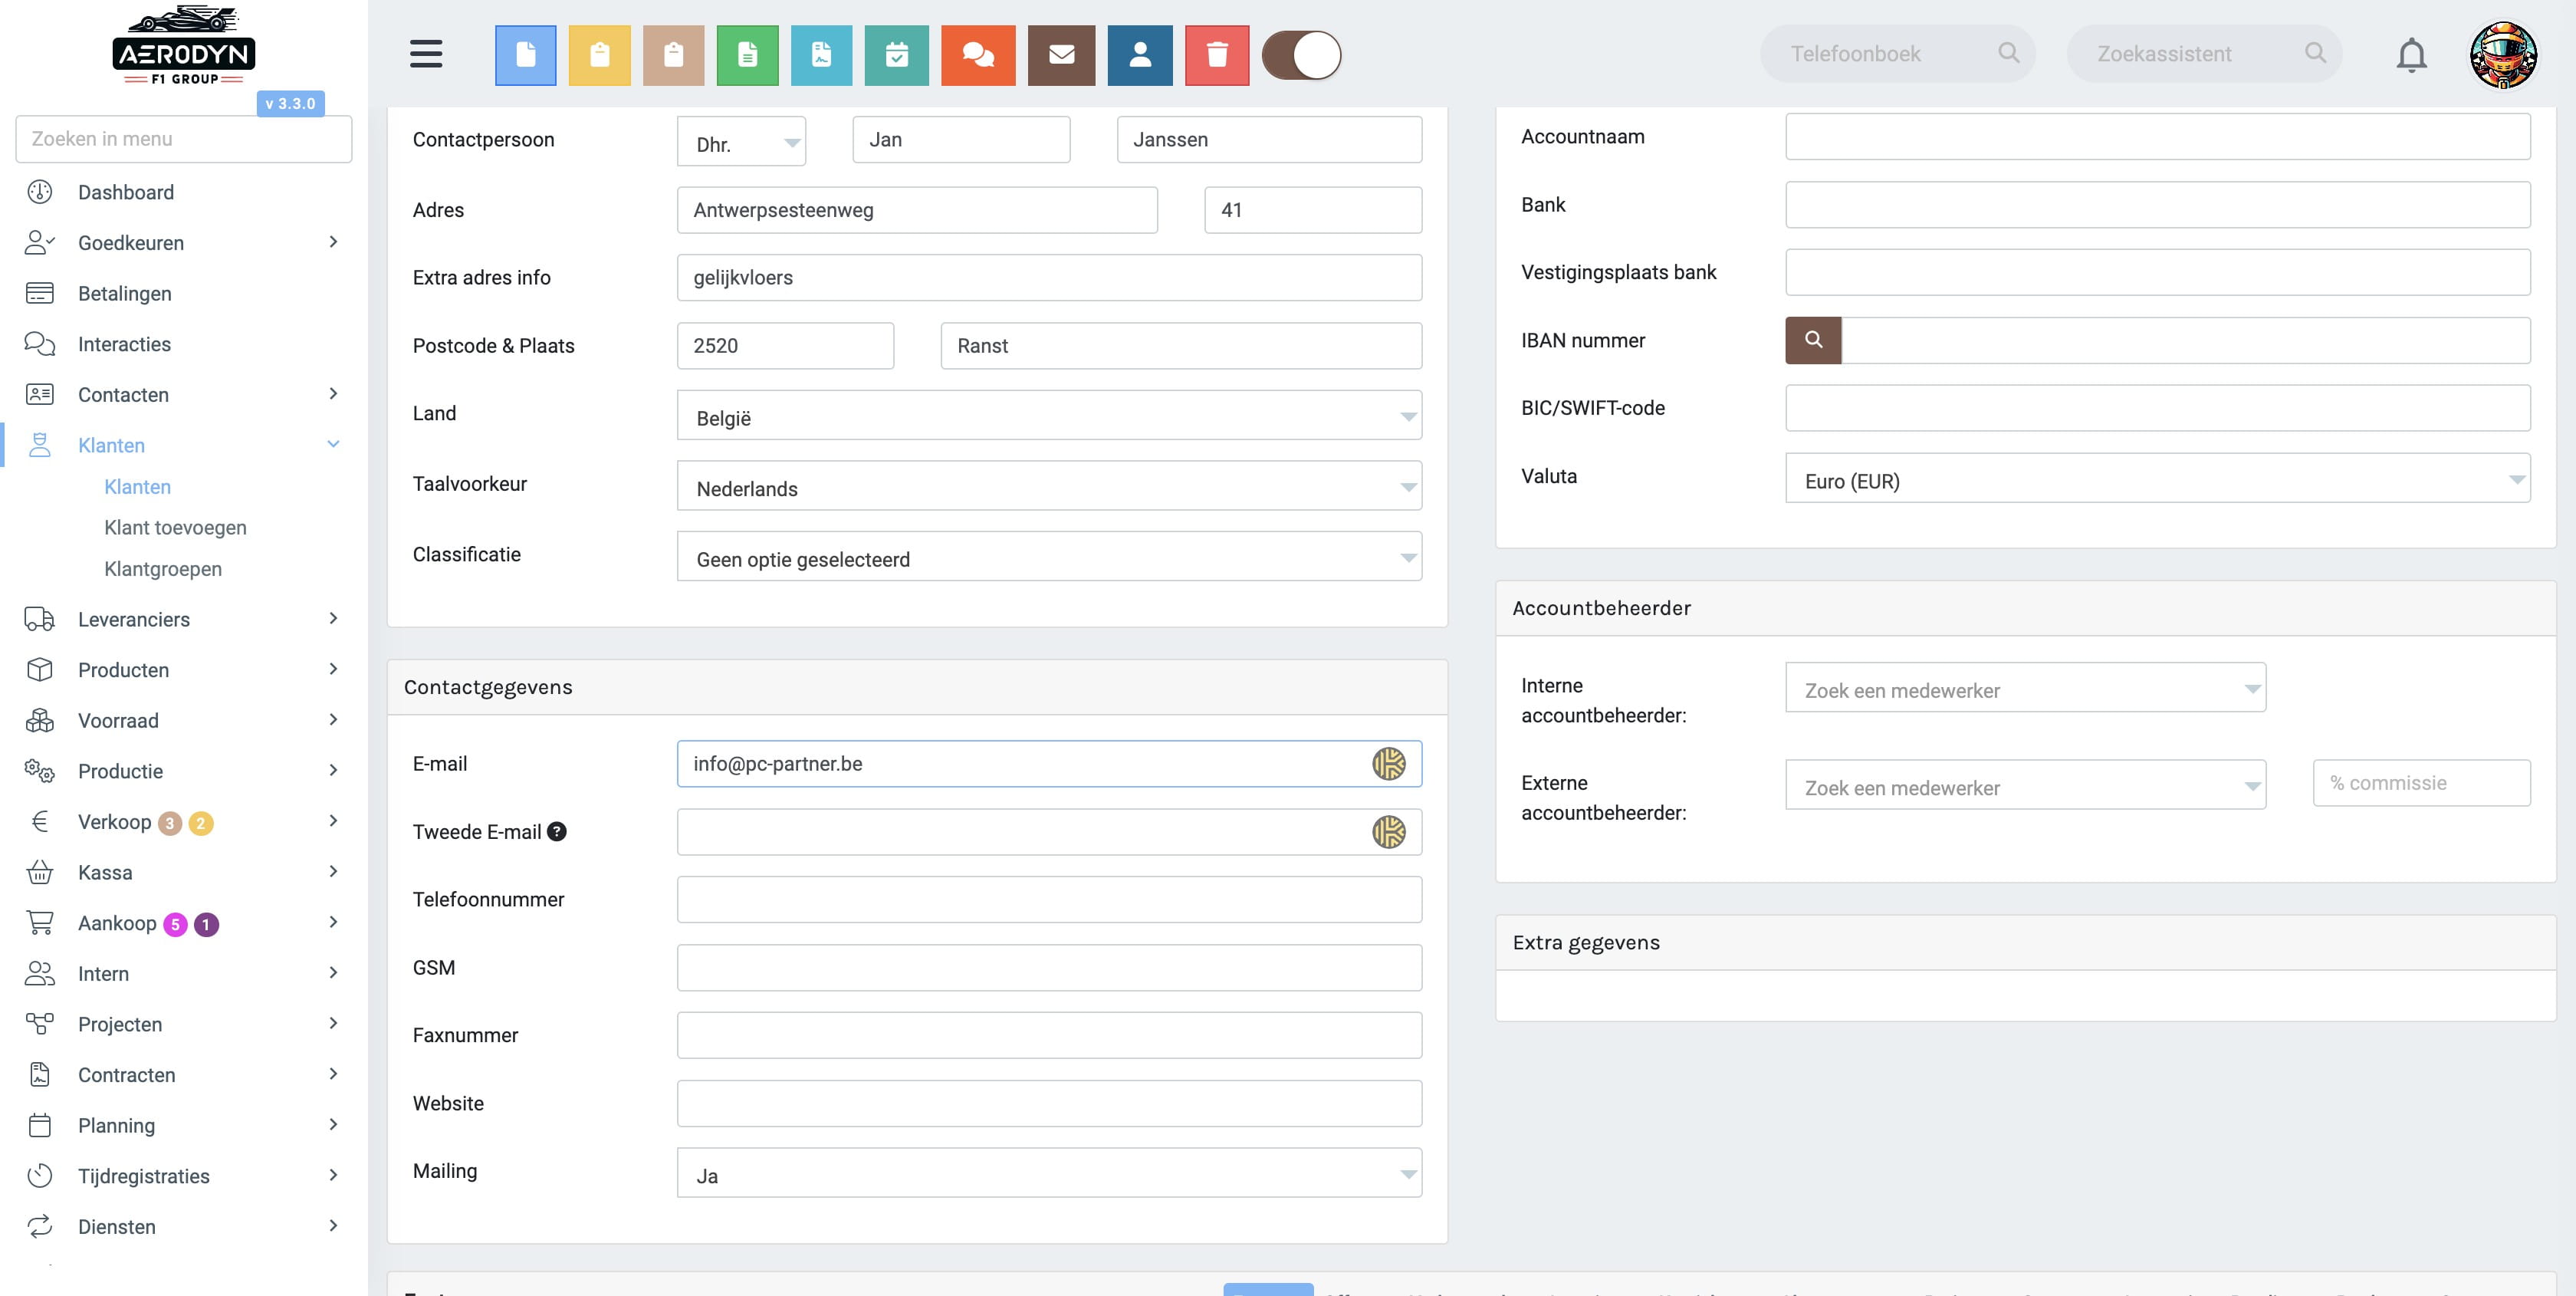
Task: Click the Diensten refresh arrows icon
Action: click(x=40, y=1227)
